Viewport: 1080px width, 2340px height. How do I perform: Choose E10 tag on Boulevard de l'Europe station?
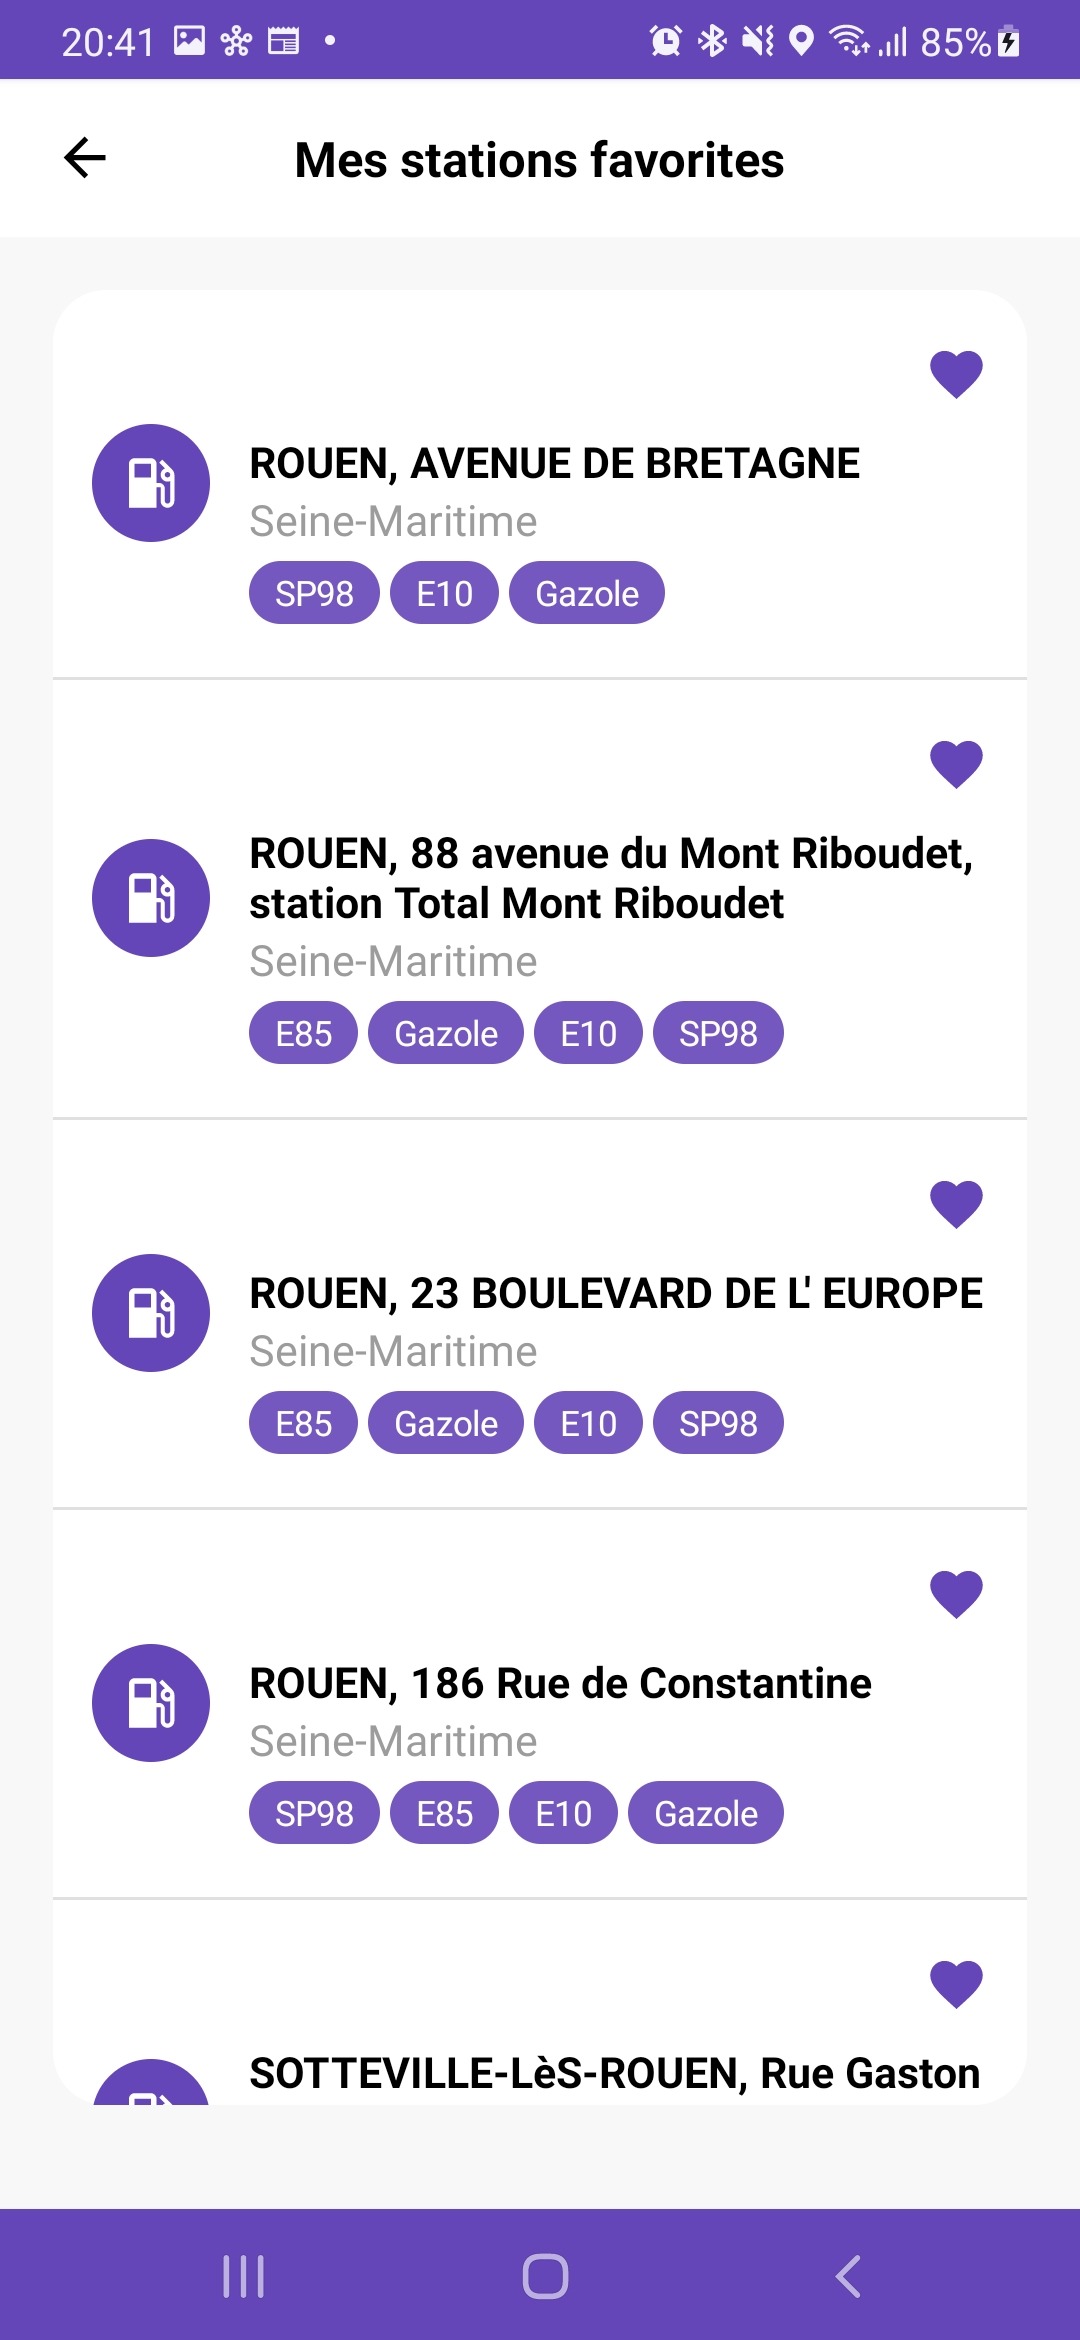tap(588, 1423)
